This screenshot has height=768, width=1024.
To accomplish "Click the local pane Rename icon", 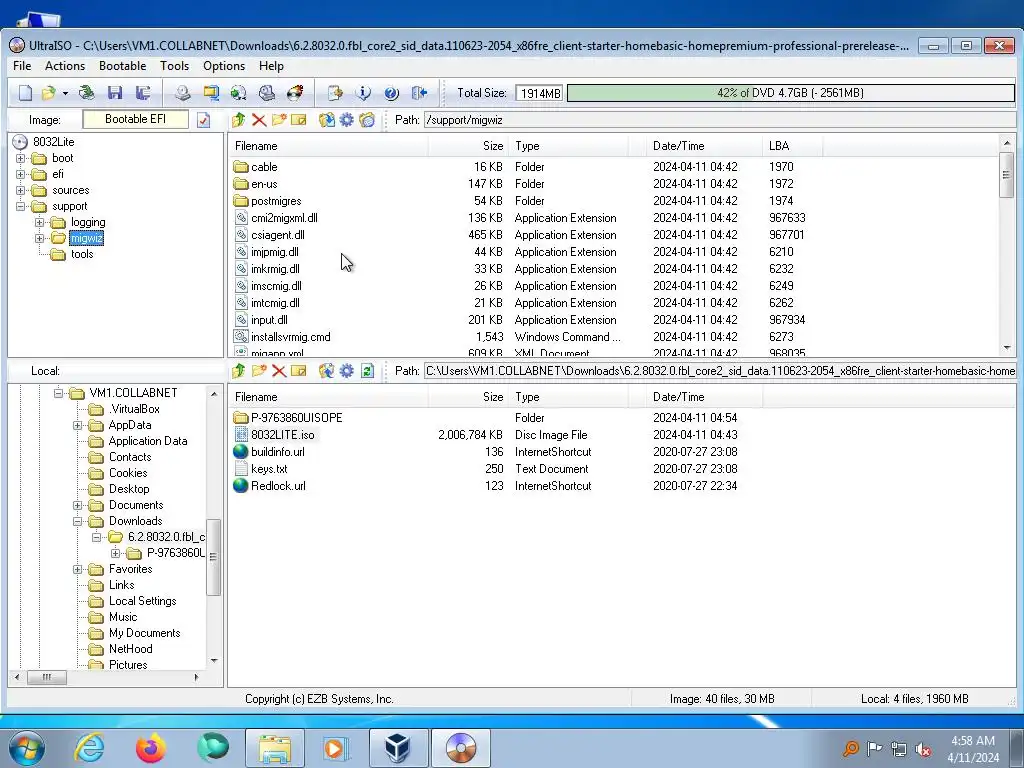I will point(299,371).
